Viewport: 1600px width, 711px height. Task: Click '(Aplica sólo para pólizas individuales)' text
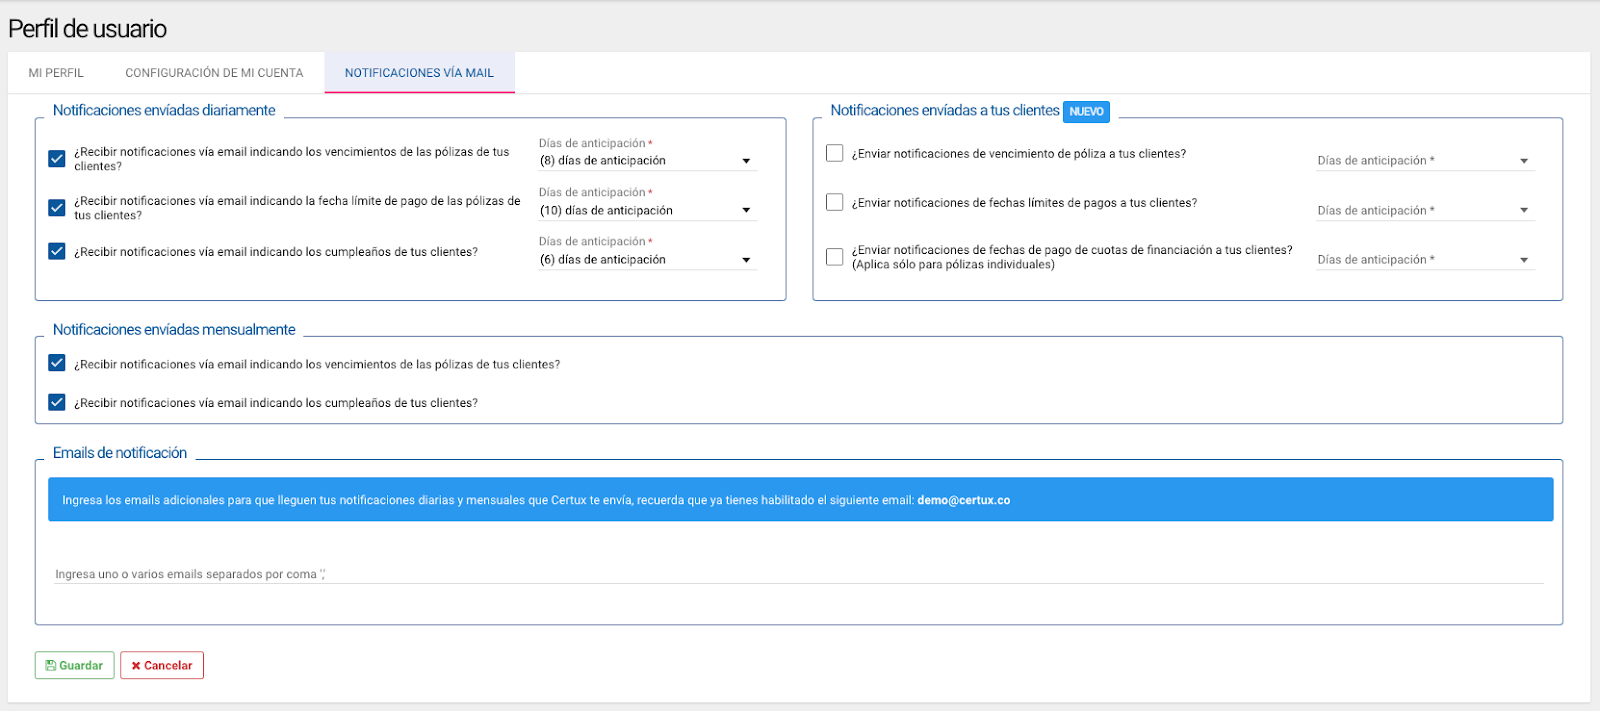pyautogui.click(x=953, y=265)
